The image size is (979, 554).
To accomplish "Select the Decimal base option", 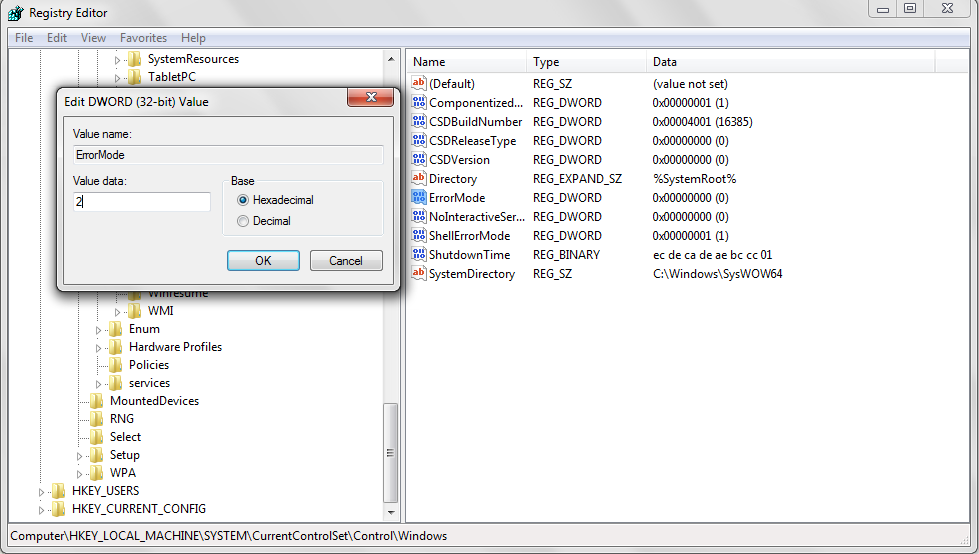I will click(x=243, y=221).
